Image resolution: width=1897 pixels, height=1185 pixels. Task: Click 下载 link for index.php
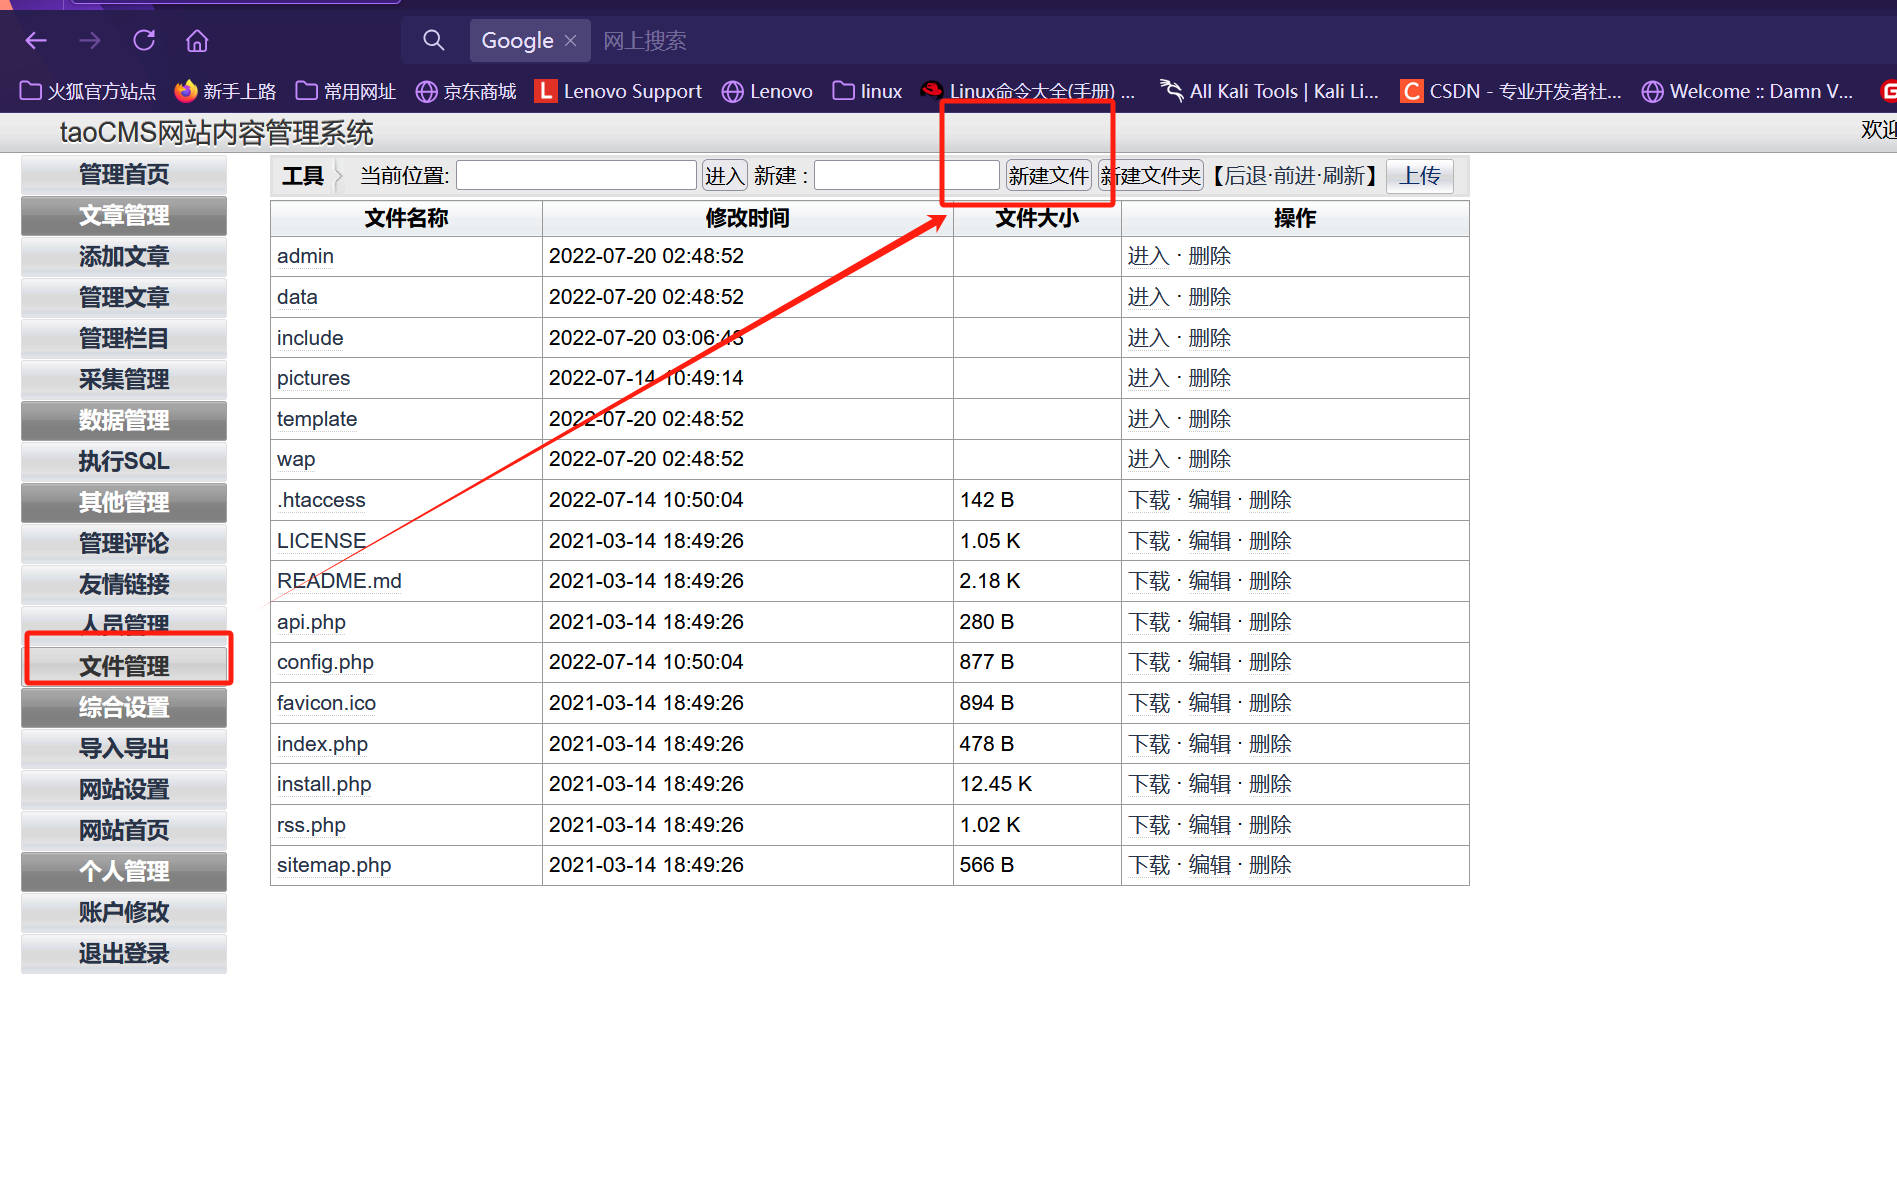click(x=1148, y=744)
